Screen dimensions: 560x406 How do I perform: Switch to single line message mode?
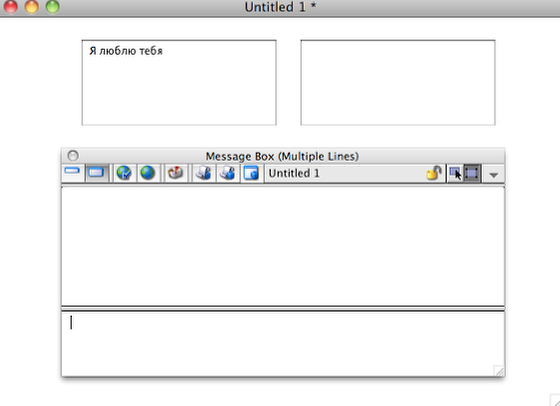[x=72, y=173]
